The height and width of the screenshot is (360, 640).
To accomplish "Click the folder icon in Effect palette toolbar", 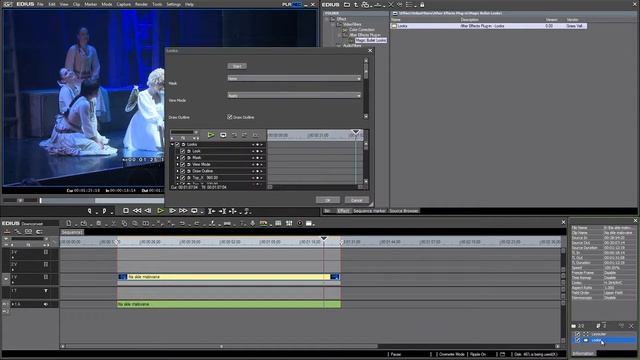I will [347, 4].
